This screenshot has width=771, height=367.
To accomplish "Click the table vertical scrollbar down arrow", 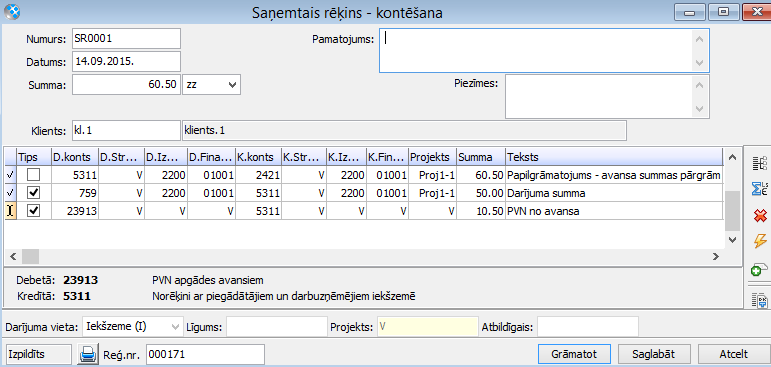I will (x=732, y=240).
